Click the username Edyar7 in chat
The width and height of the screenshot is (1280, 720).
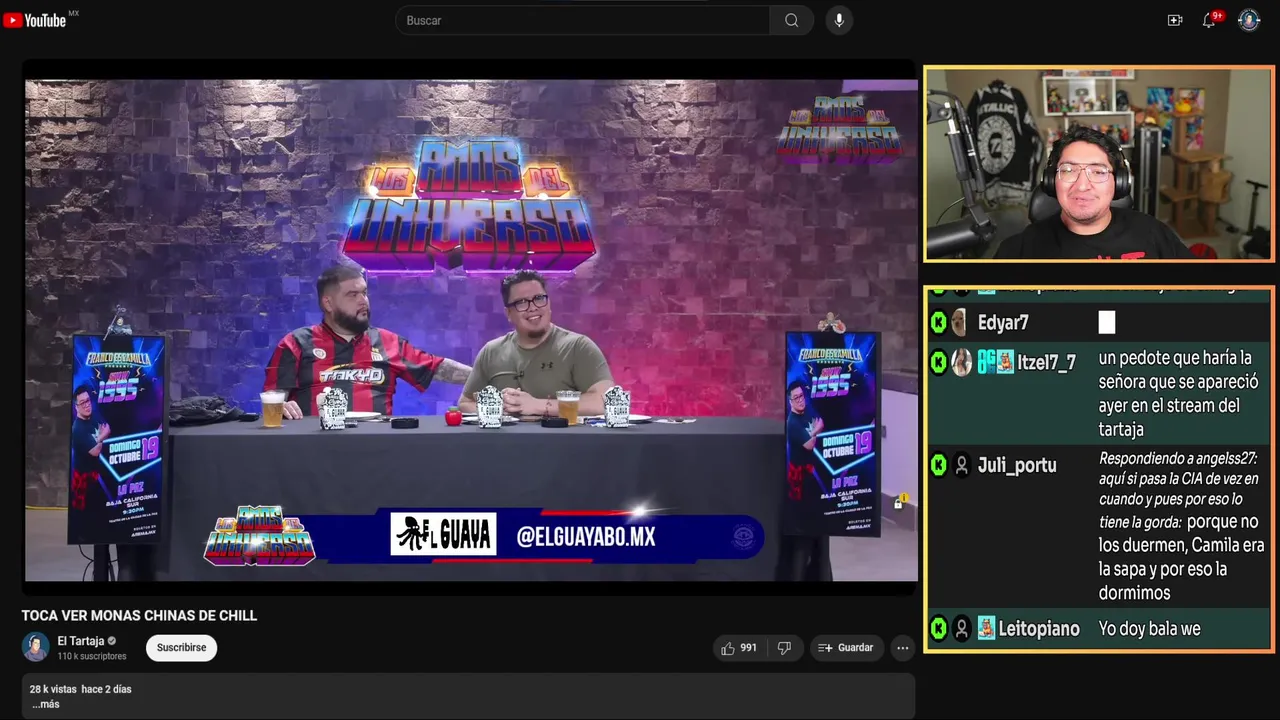coord(1003,322)
